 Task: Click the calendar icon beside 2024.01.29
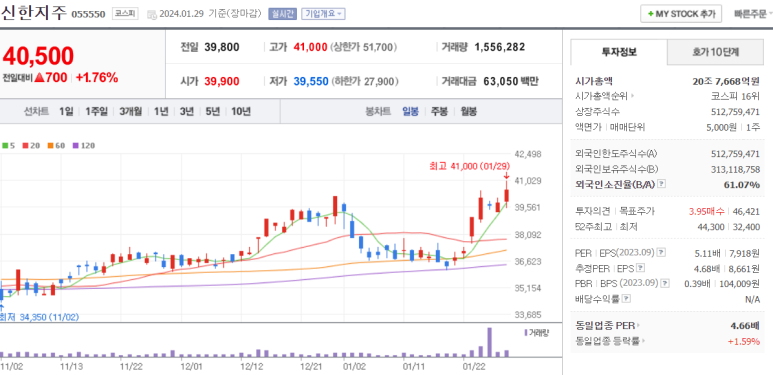pyautogui.click(x=152, y=14)
